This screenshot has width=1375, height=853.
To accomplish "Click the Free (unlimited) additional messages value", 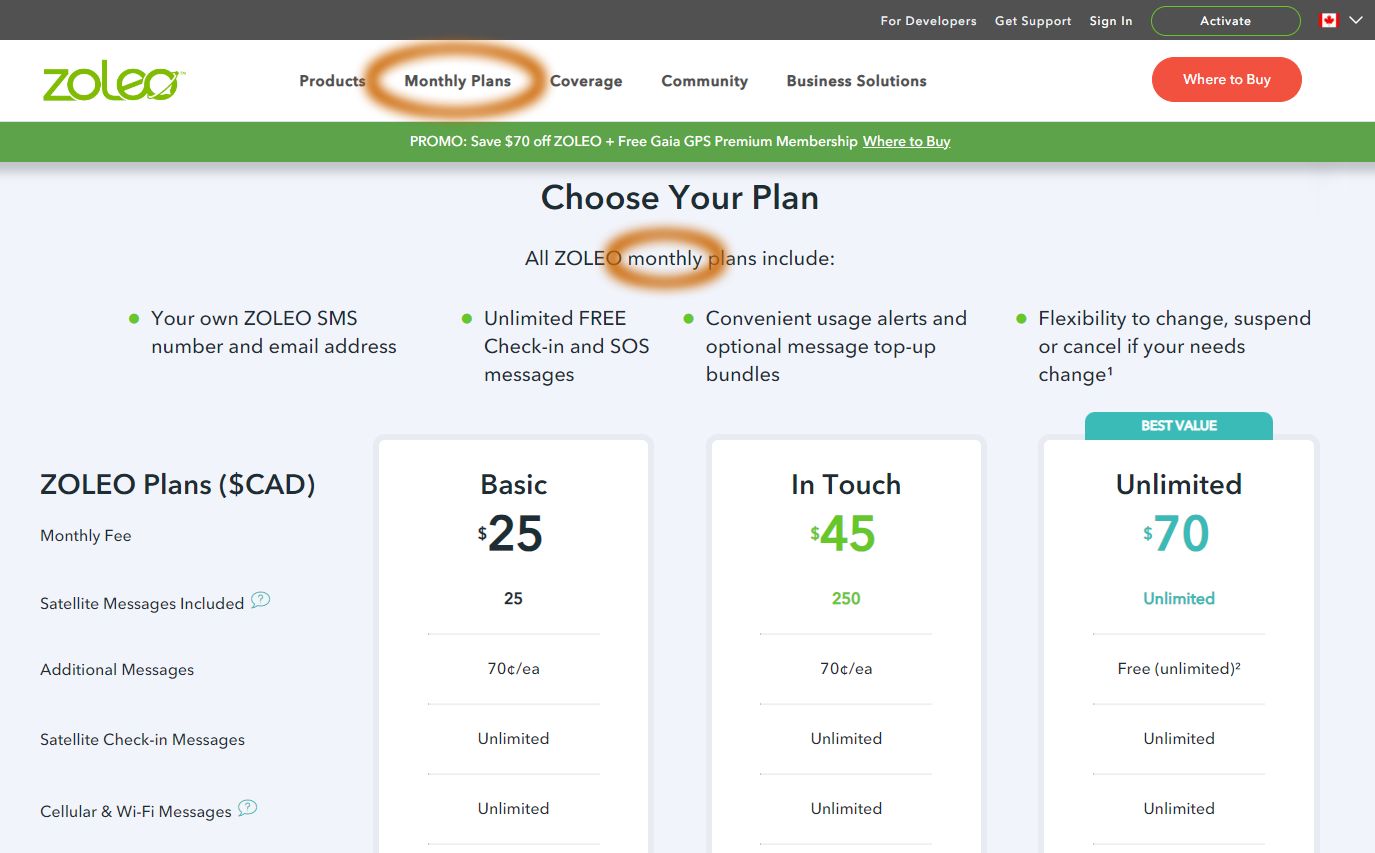I will [1179, 669].
